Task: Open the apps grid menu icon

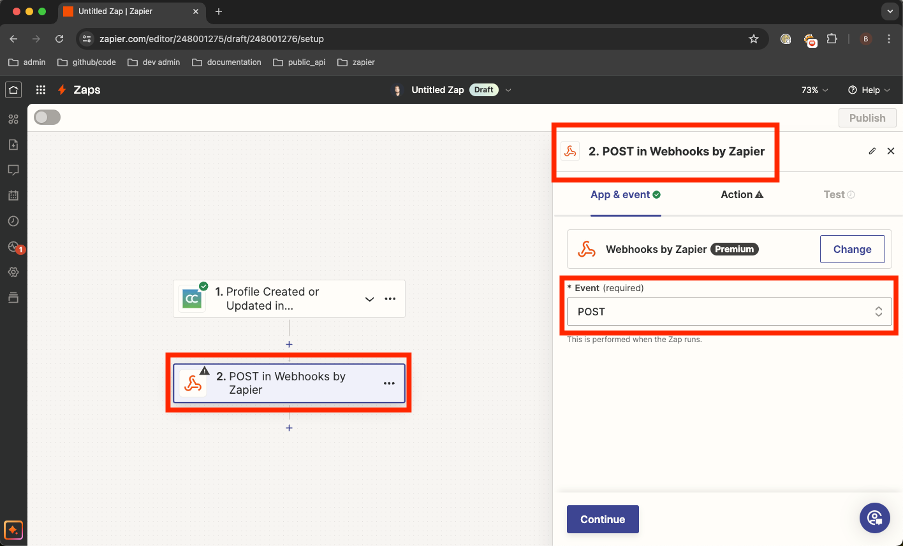Action: coord(40,90)
